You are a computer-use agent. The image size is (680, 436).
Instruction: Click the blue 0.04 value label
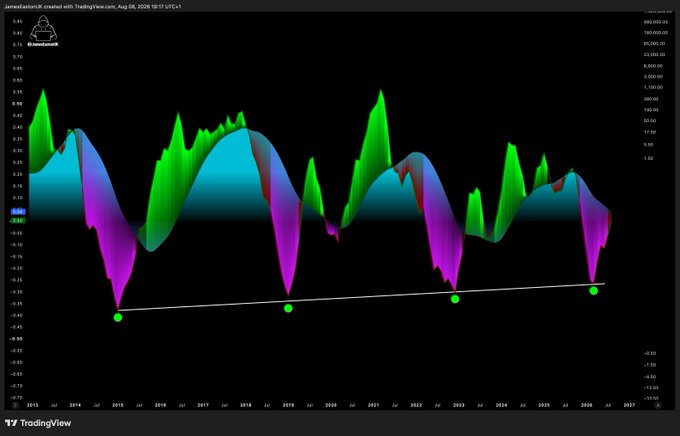[x=18, y=212]
